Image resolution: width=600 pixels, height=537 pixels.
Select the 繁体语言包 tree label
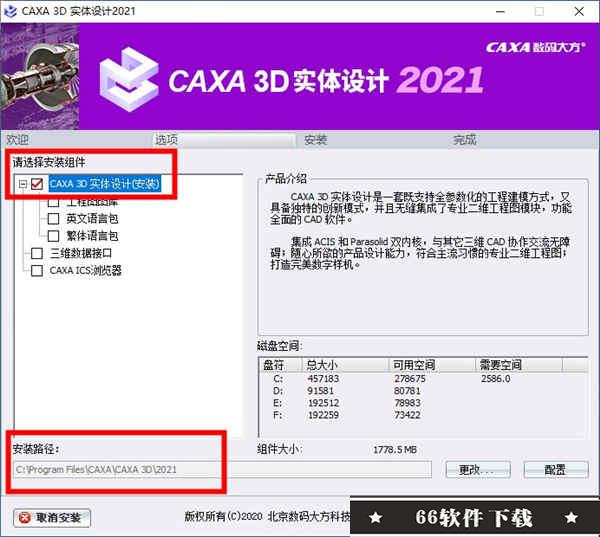point(92,236)
